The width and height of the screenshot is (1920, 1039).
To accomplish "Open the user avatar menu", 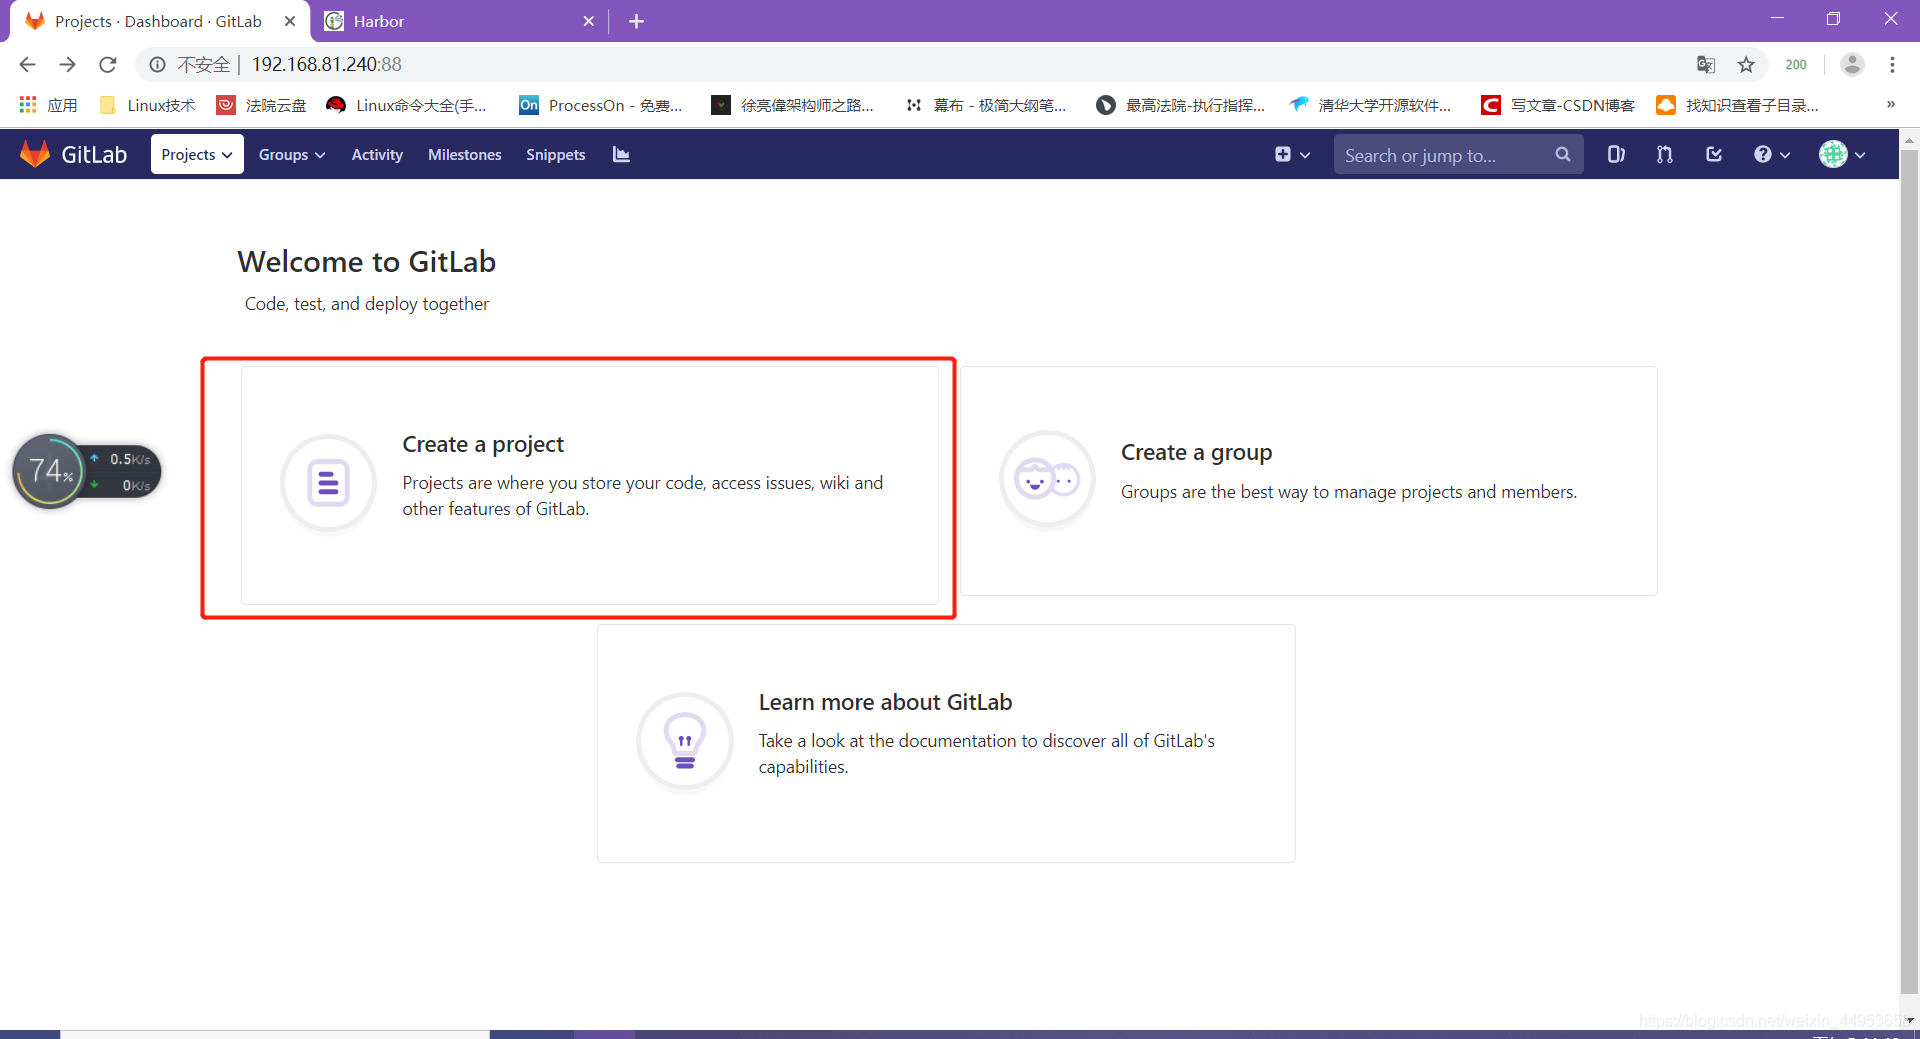I will 1842,154.
